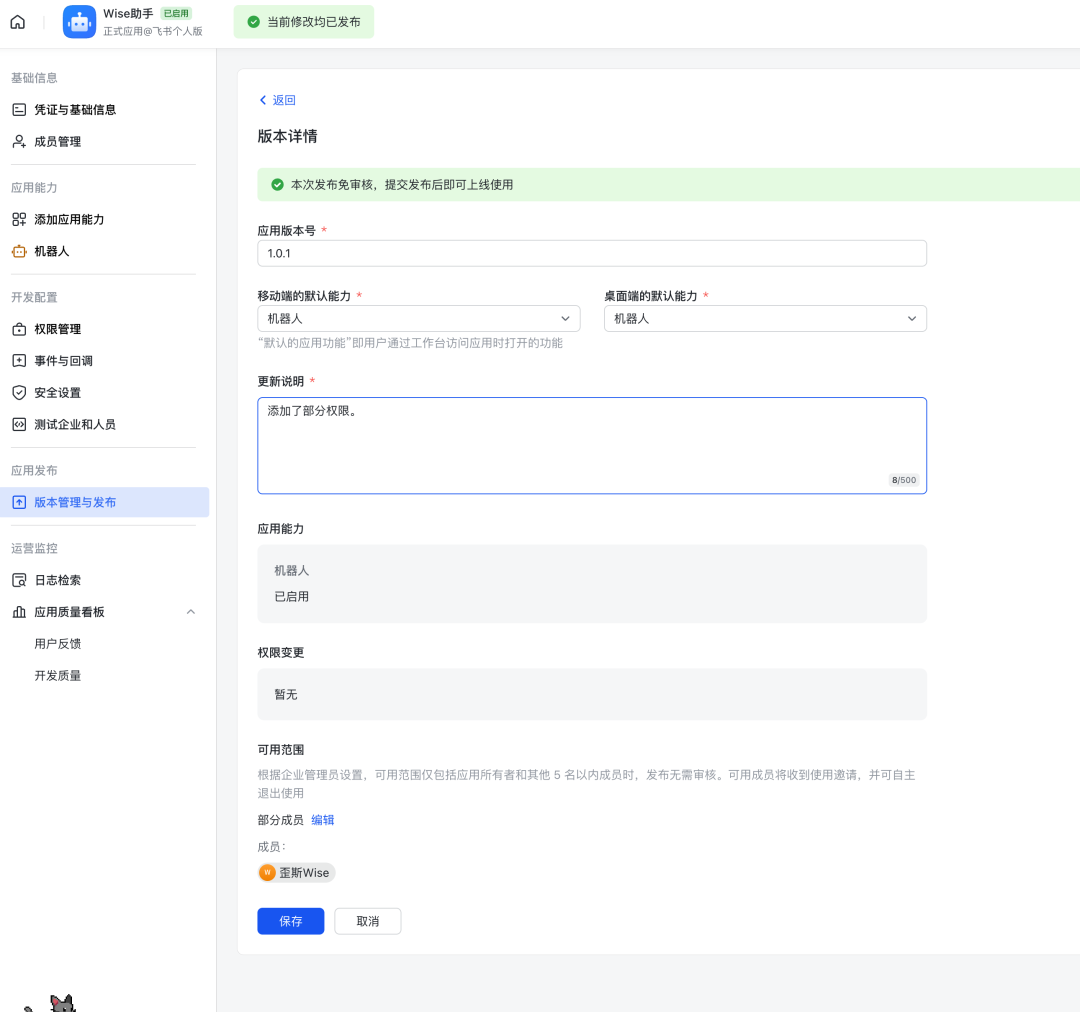This screenshot has width=1080, height=1012.
Task: Click the Wise助手 robot app icon
Action: (79, 22)
